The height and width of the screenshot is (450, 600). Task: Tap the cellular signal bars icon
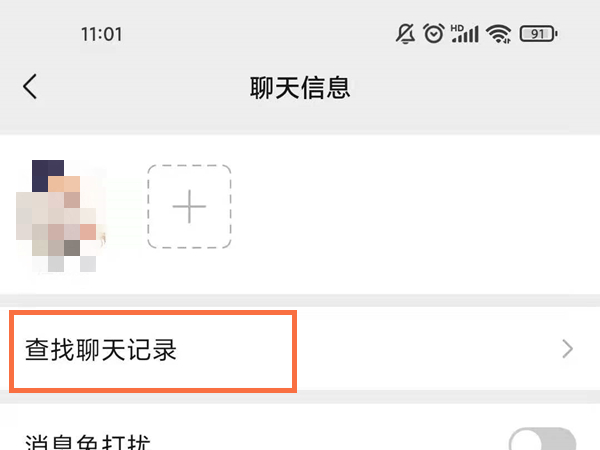(467, 34)
